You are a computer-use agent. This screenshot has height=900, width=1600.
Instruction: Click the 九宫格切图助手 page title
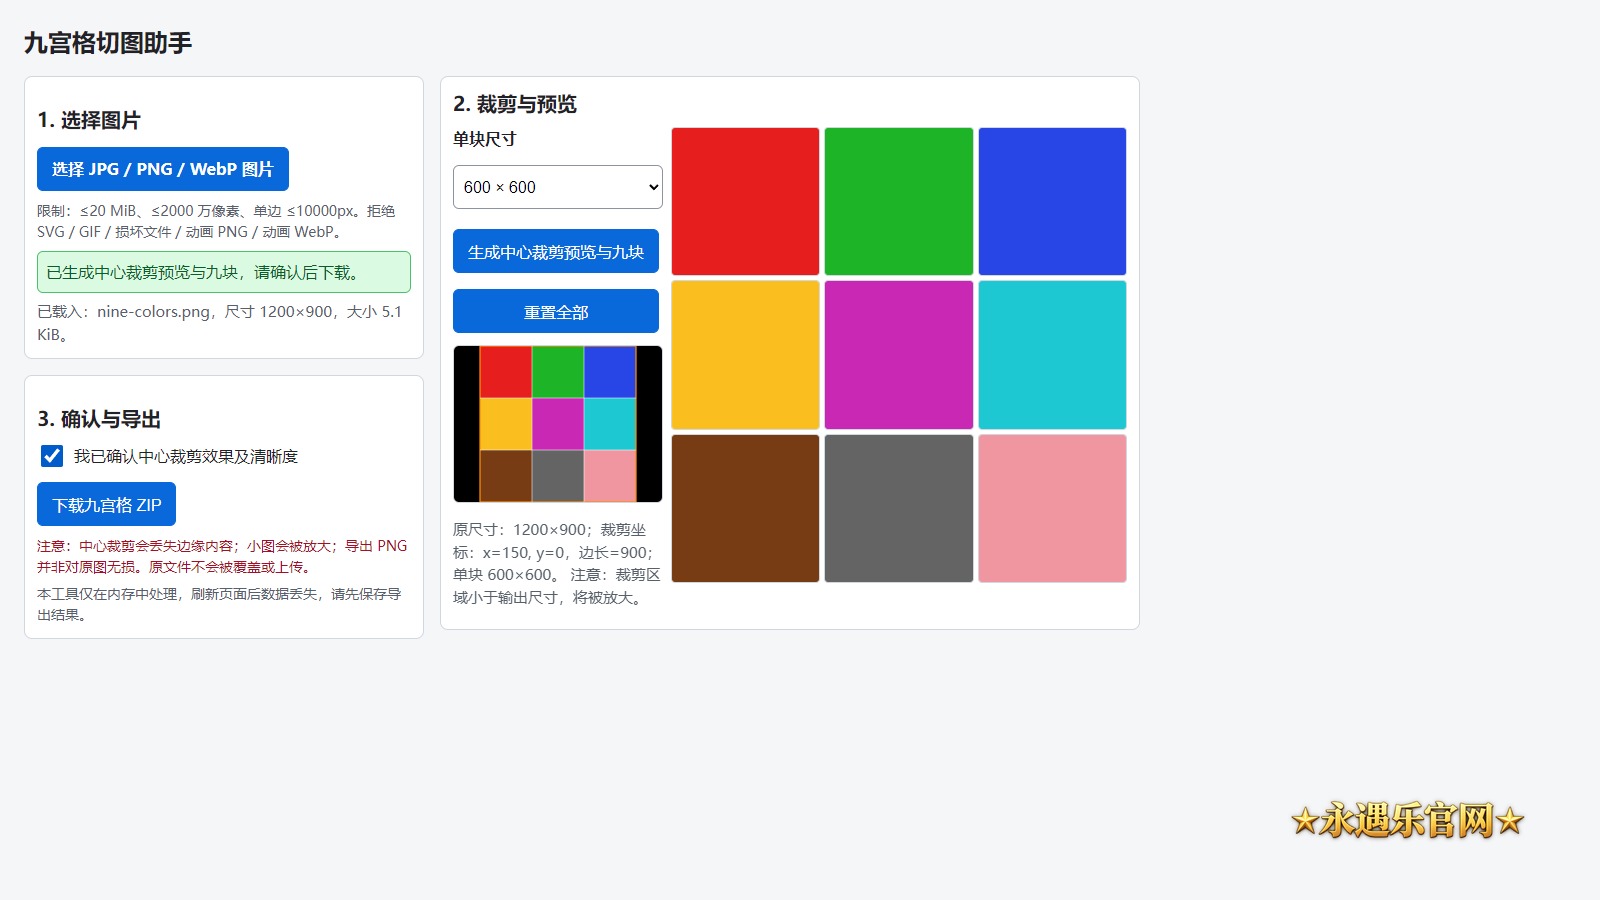[108, 43]
